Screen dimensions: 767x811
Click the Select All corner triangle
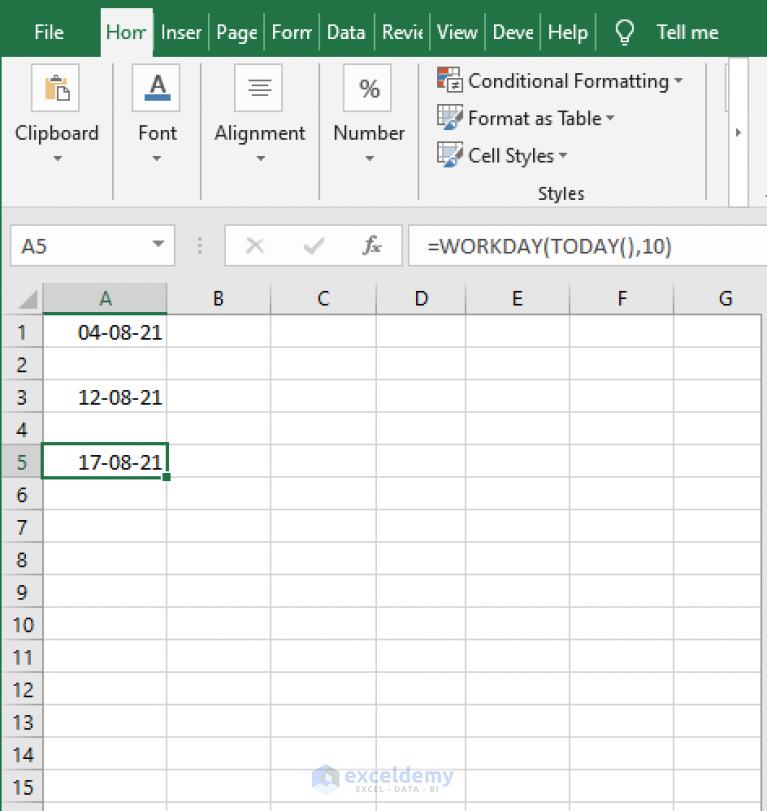click(28, 299)
